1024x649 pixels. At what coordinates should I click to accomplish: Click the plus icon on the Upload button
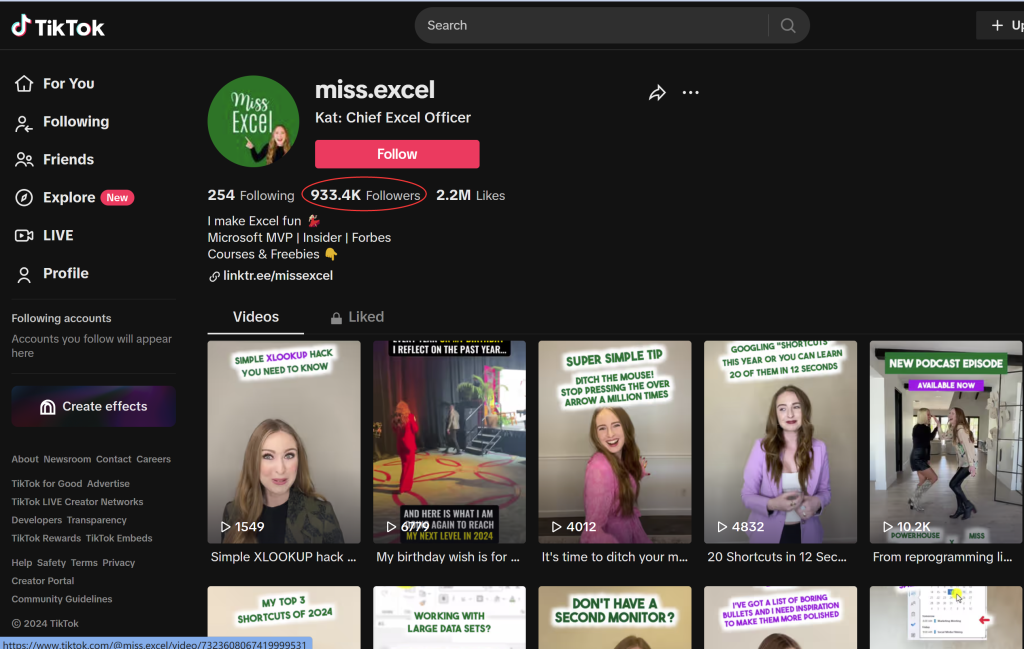pyautogui.click(x=997, y=25)
